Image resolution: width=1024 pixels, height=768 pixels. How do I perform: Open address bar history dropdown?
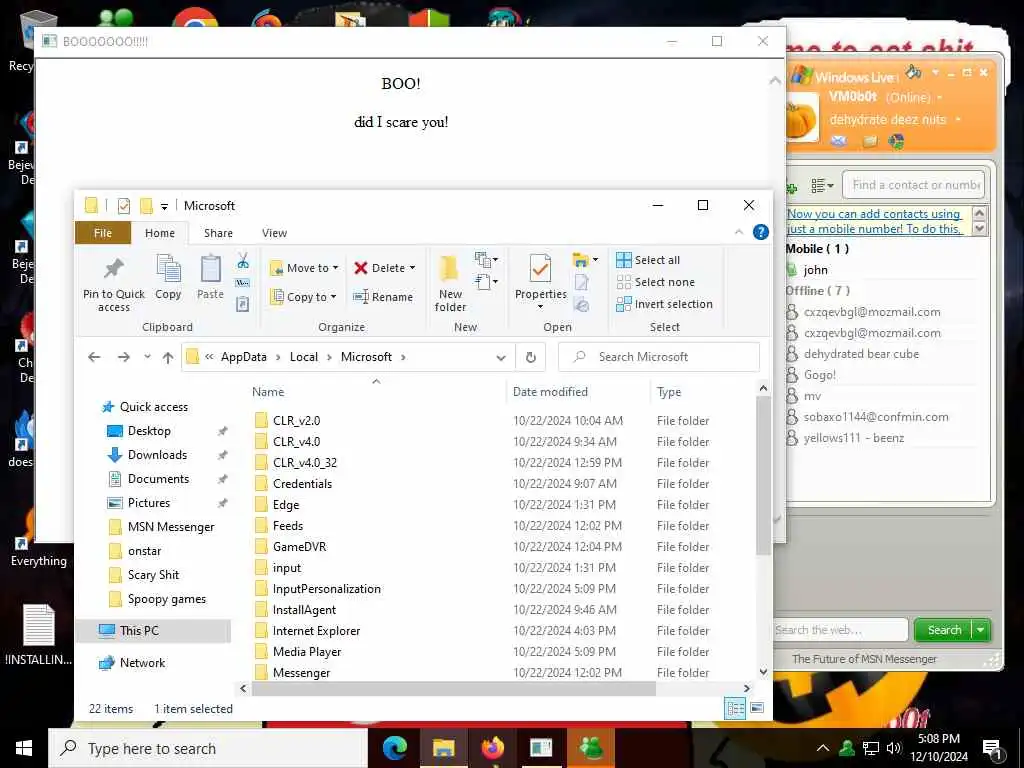[x=501, y=357]
